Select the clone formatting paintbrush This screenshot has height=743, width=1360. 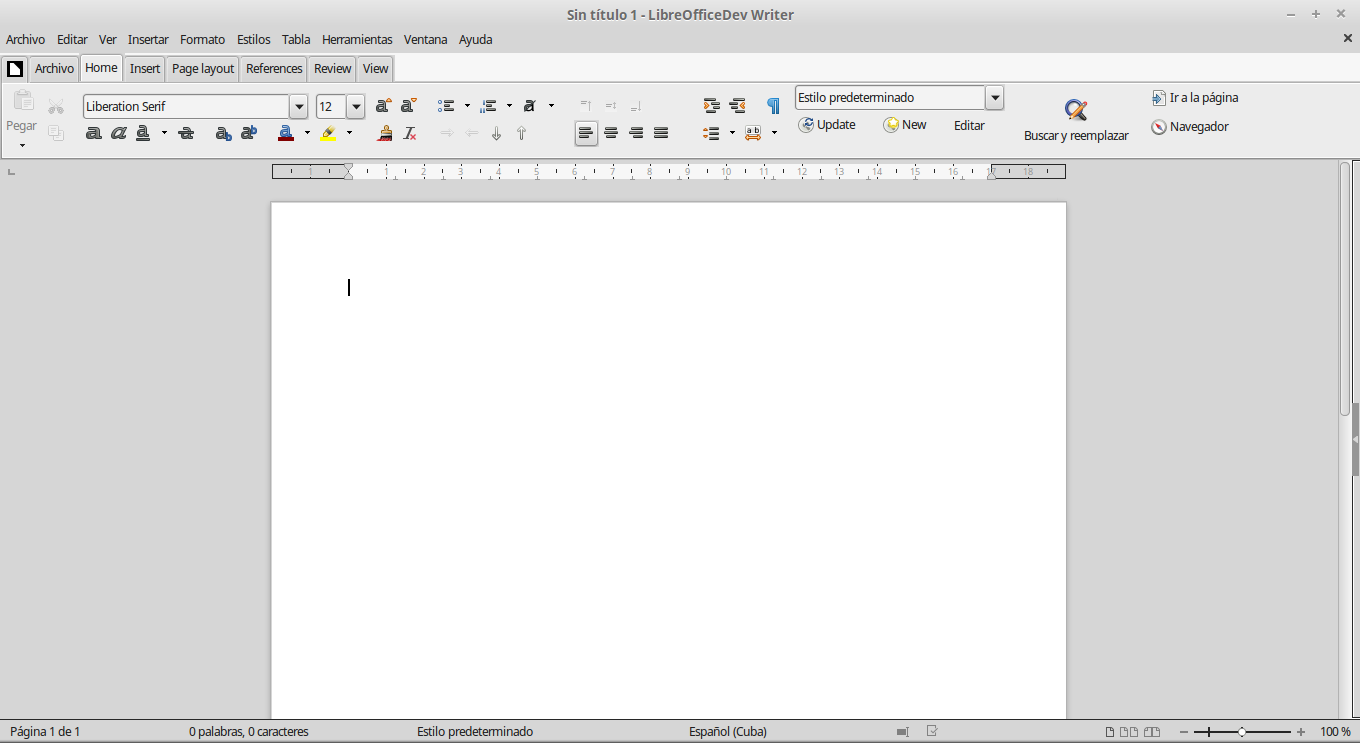pyautogui.click(x=385, y=132)
